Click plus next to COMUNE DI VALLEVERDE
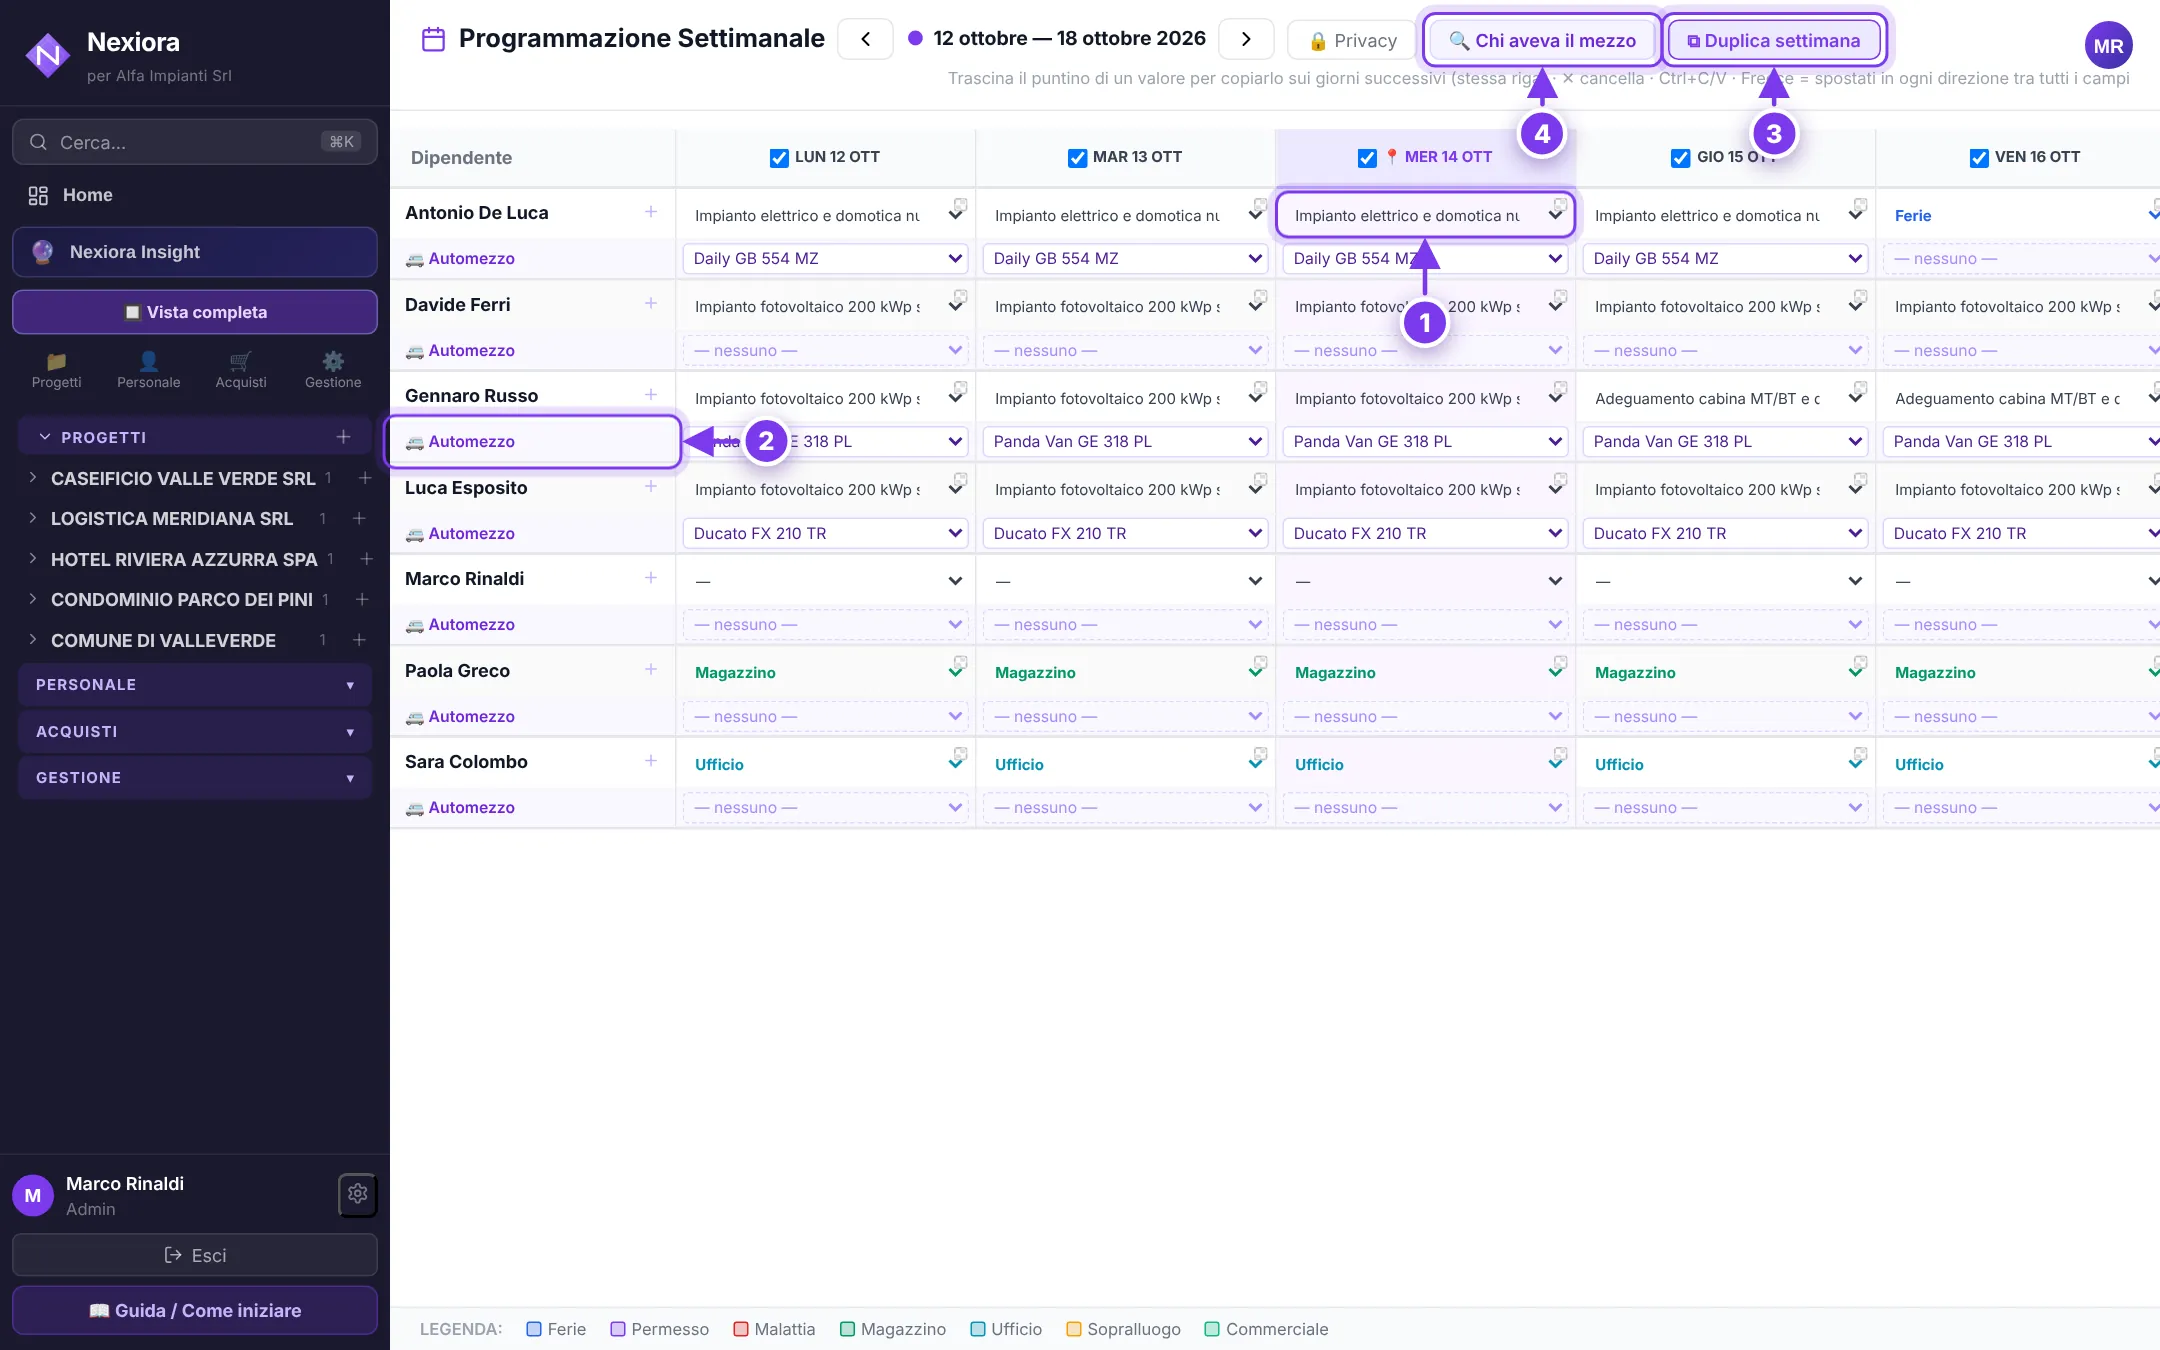Screen dimensions: 2160x1350 359,640
